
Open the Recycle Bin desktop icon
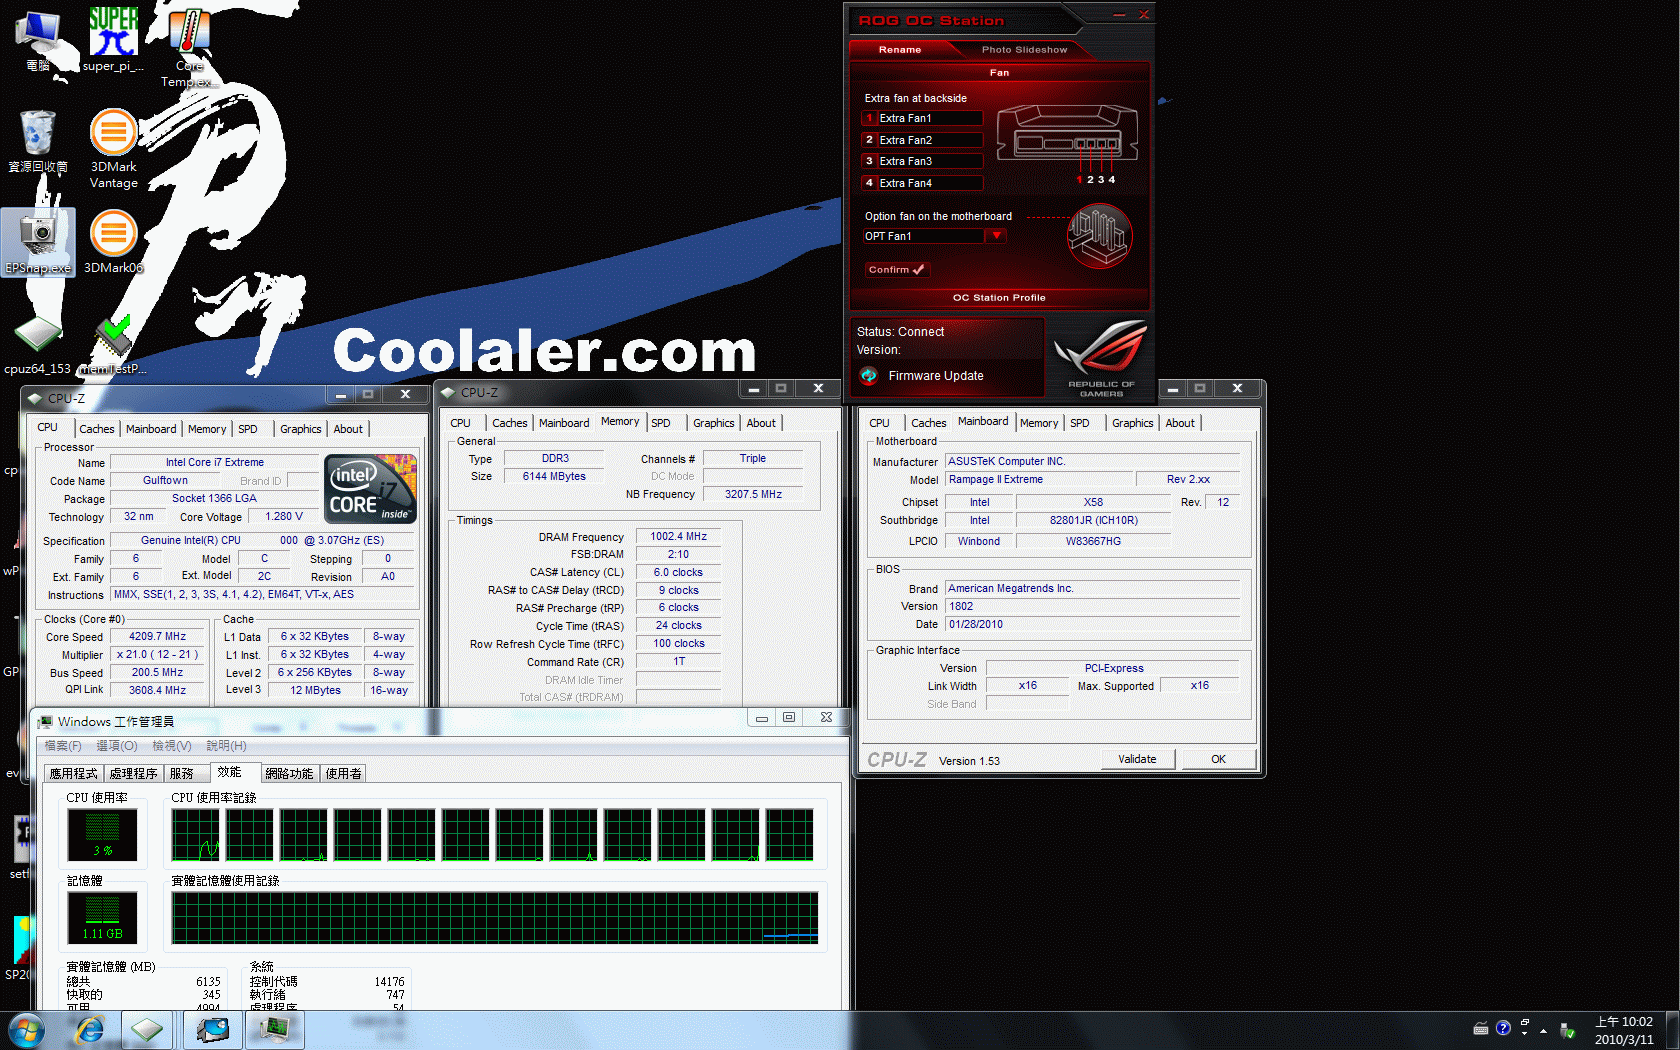pos(38,141)
